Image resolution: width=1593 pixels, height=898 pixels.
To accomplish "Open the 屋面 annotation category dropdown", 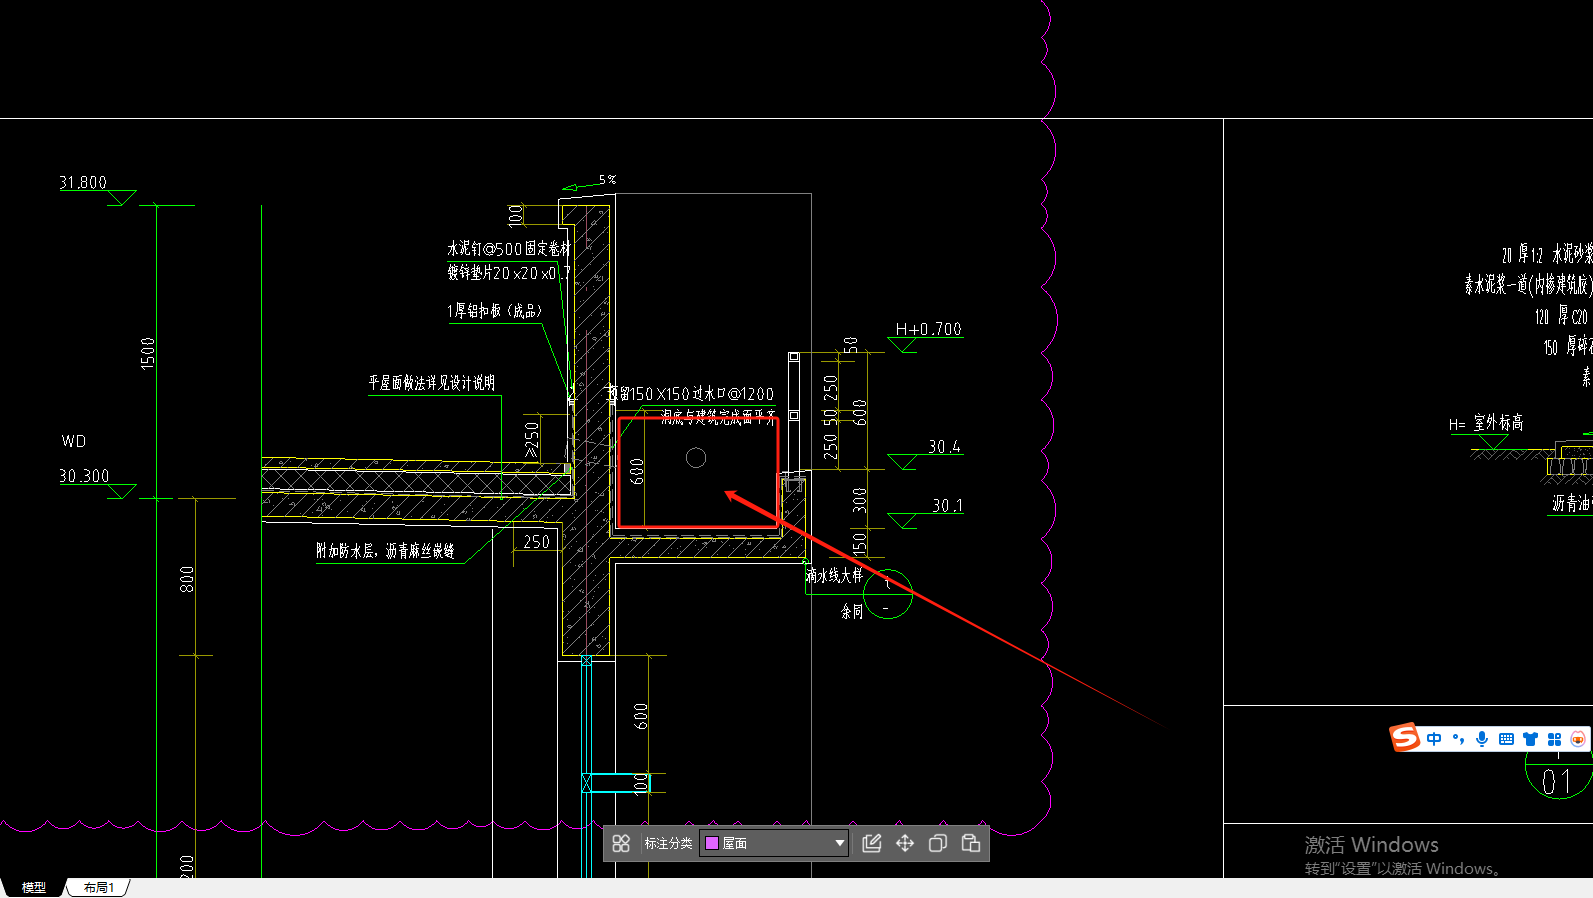I will pyautogui.click(x=774, y=843).
